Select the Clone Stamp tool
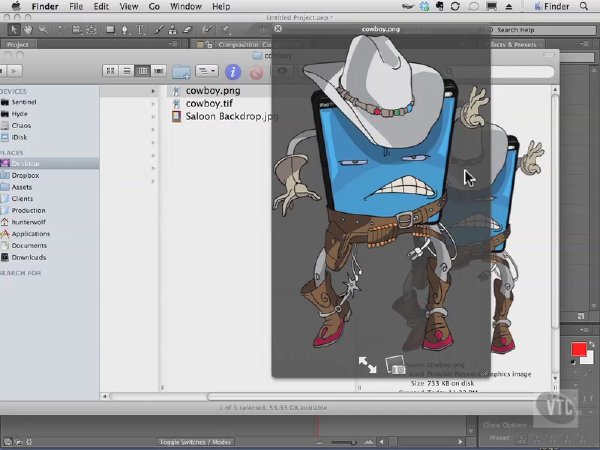The width and height of the screenshot is (600, 450). 173,29
